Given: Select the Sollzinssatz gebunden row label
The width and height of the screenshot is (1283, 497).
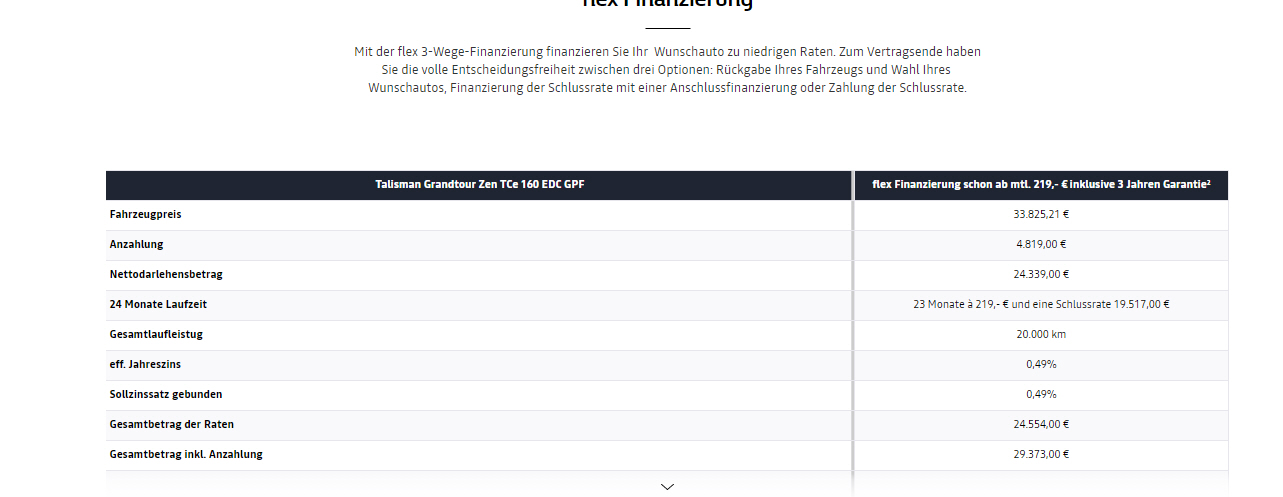Looking at the screenshot, I should [x=166, y=394].
